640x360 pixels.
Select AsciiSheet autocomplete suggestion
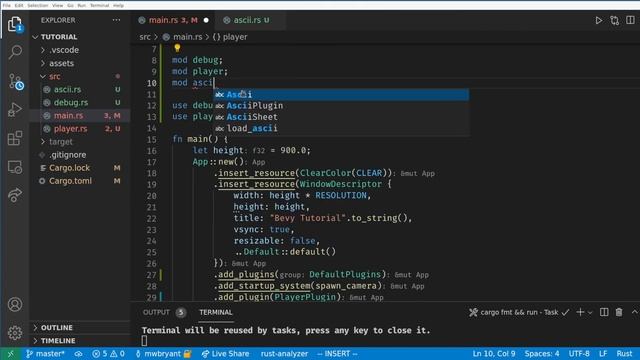click(x=342, y=117)
